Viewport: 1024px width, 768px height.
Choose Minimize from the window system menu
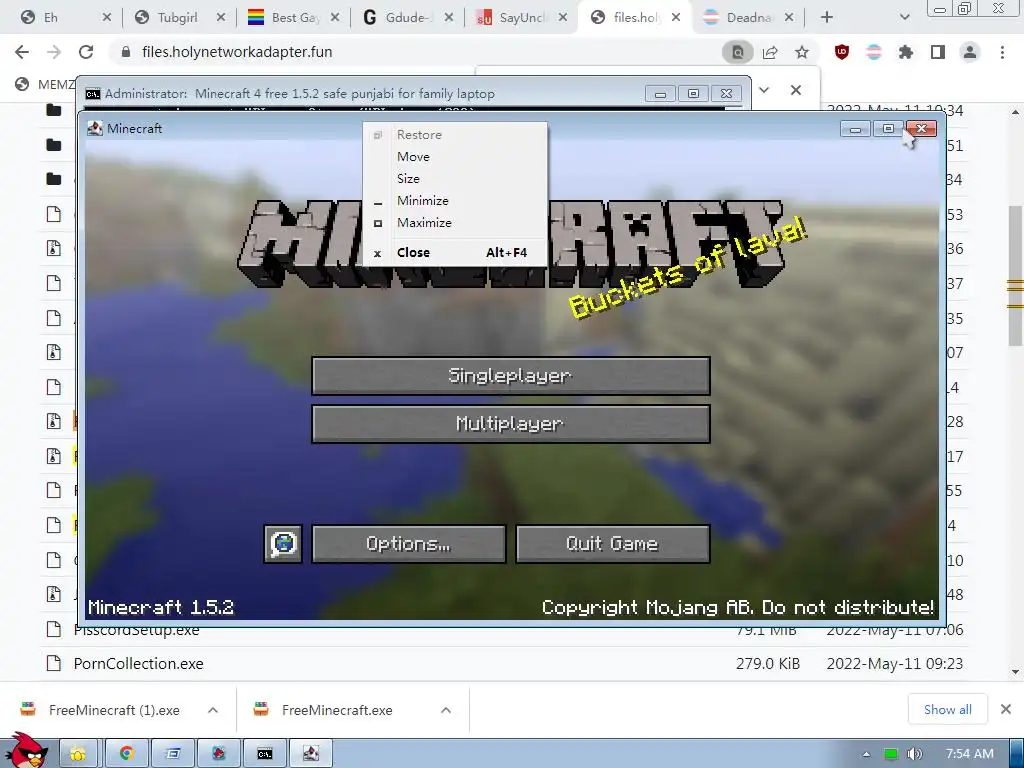(x=455, y=200)
